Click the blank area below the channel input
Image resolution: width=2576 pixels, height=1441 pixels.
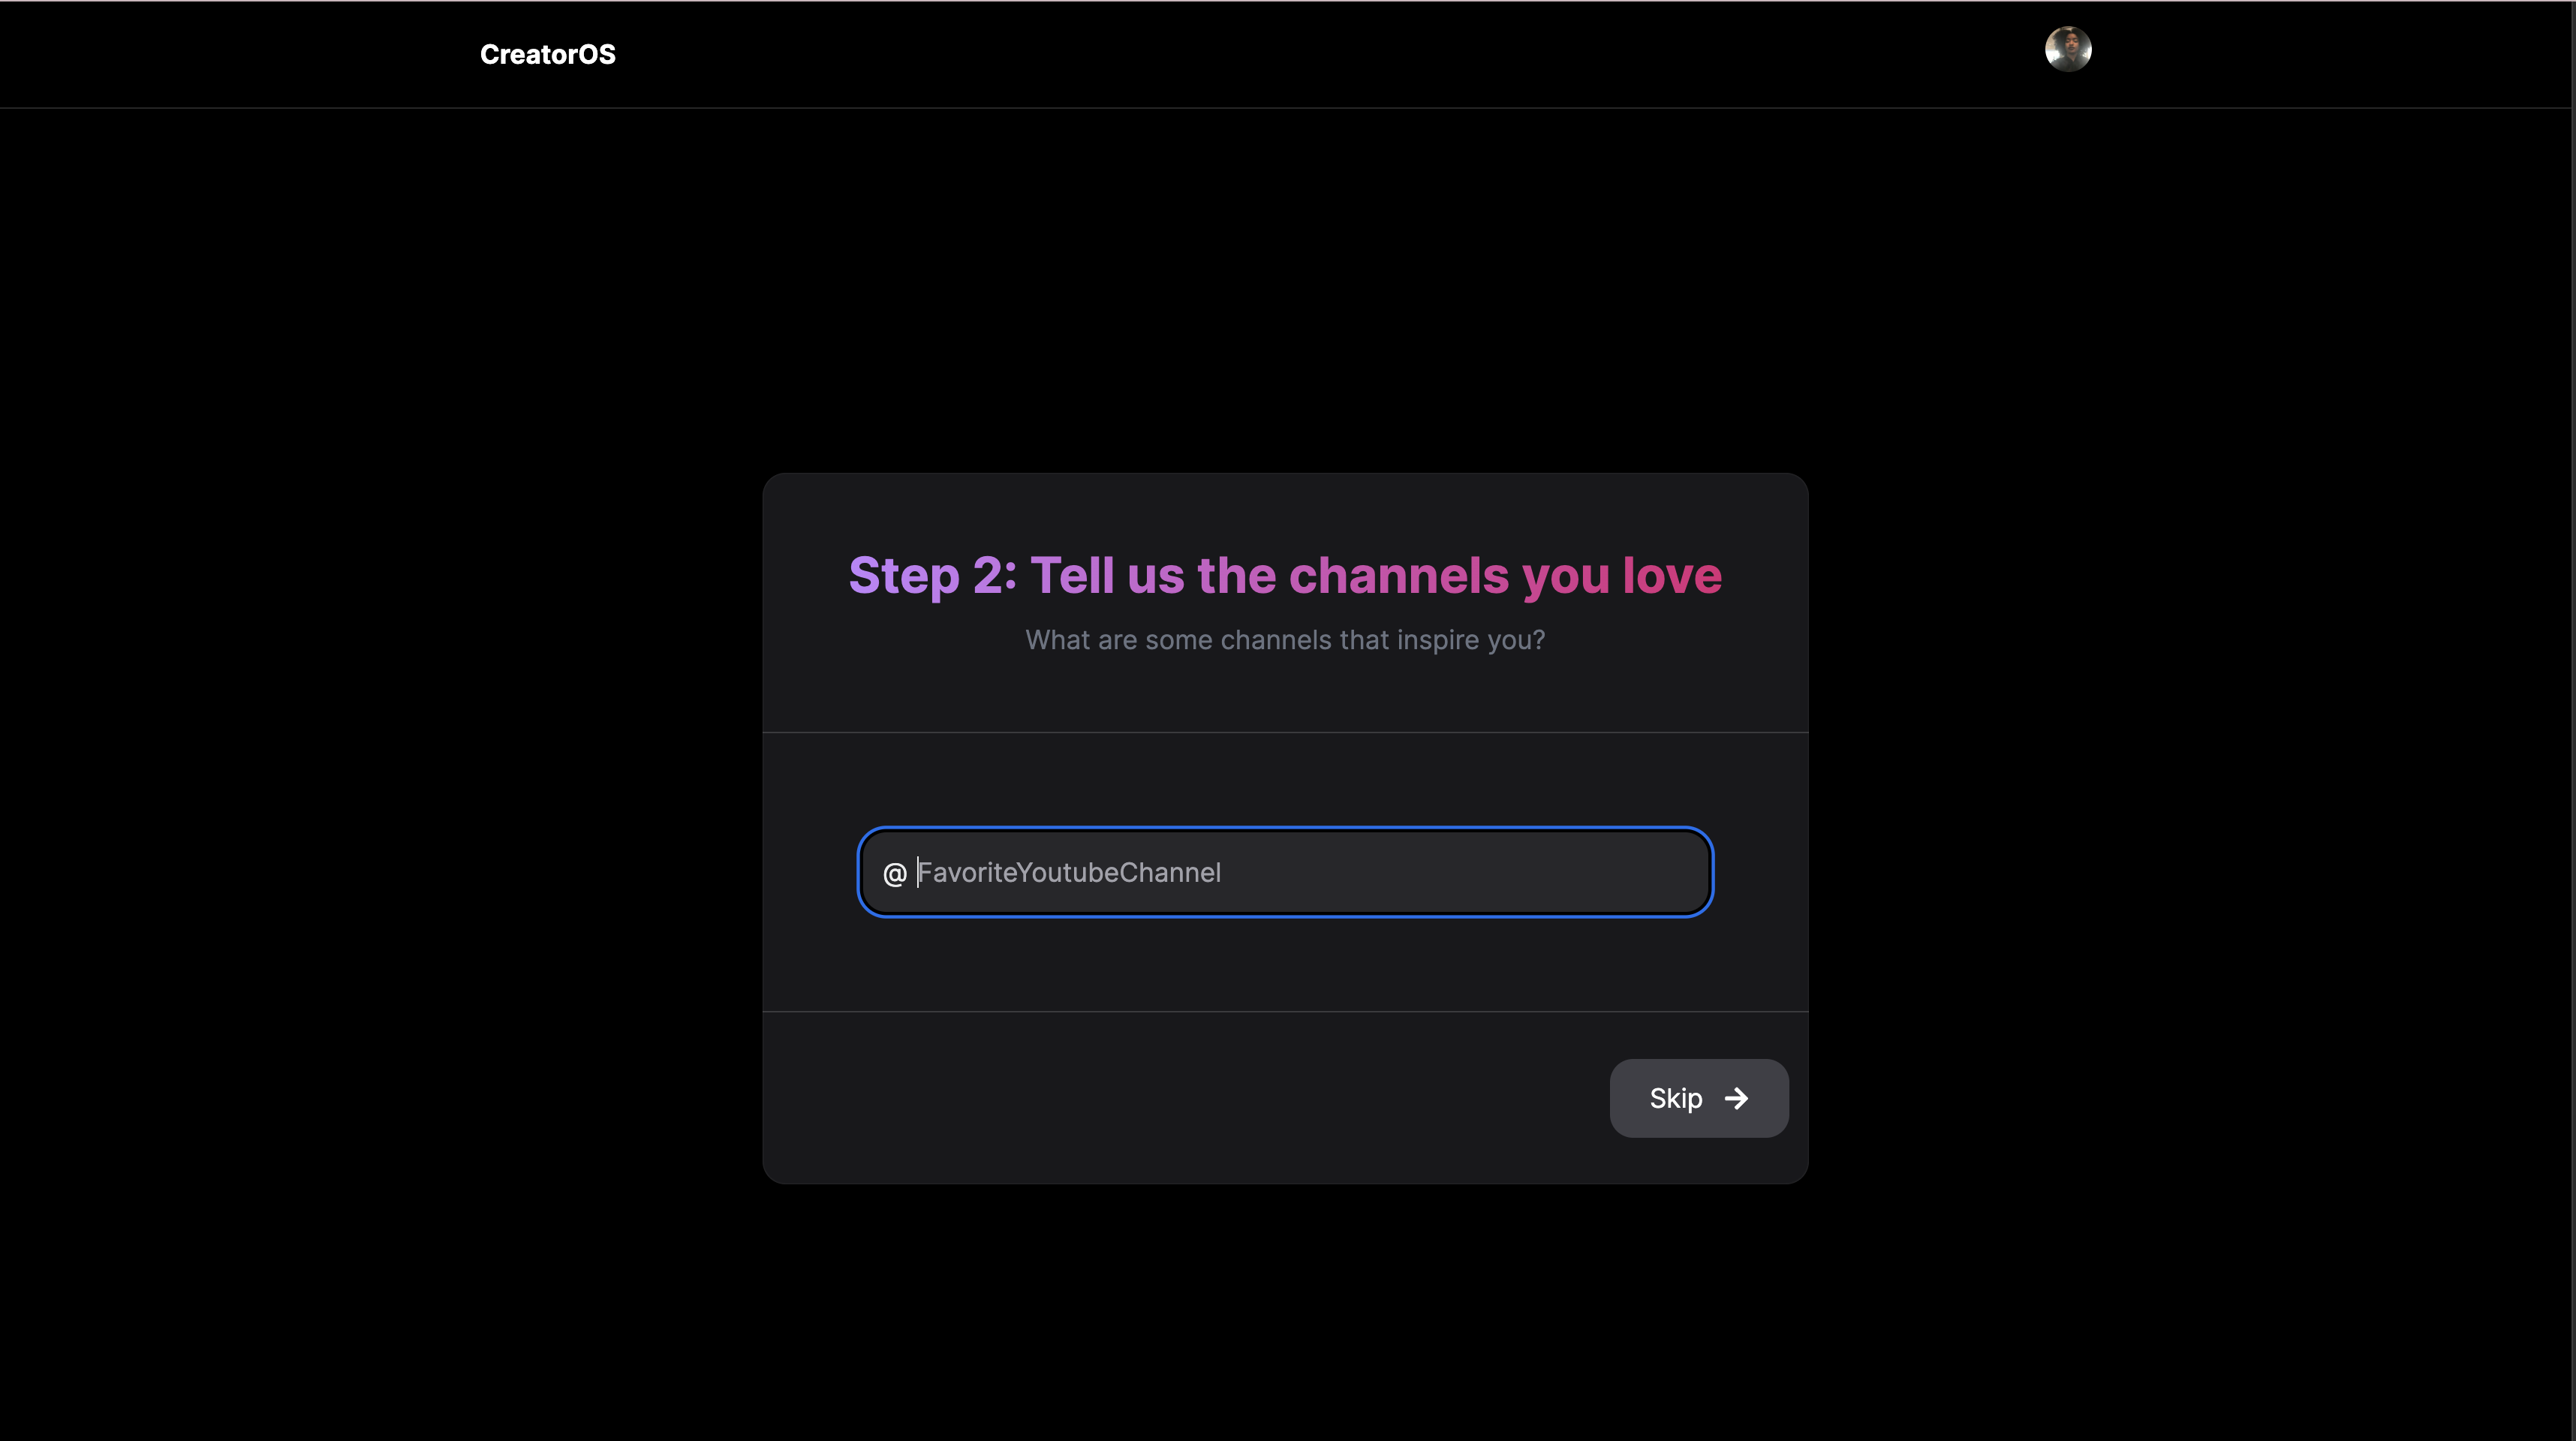(x=1284, y=965)
